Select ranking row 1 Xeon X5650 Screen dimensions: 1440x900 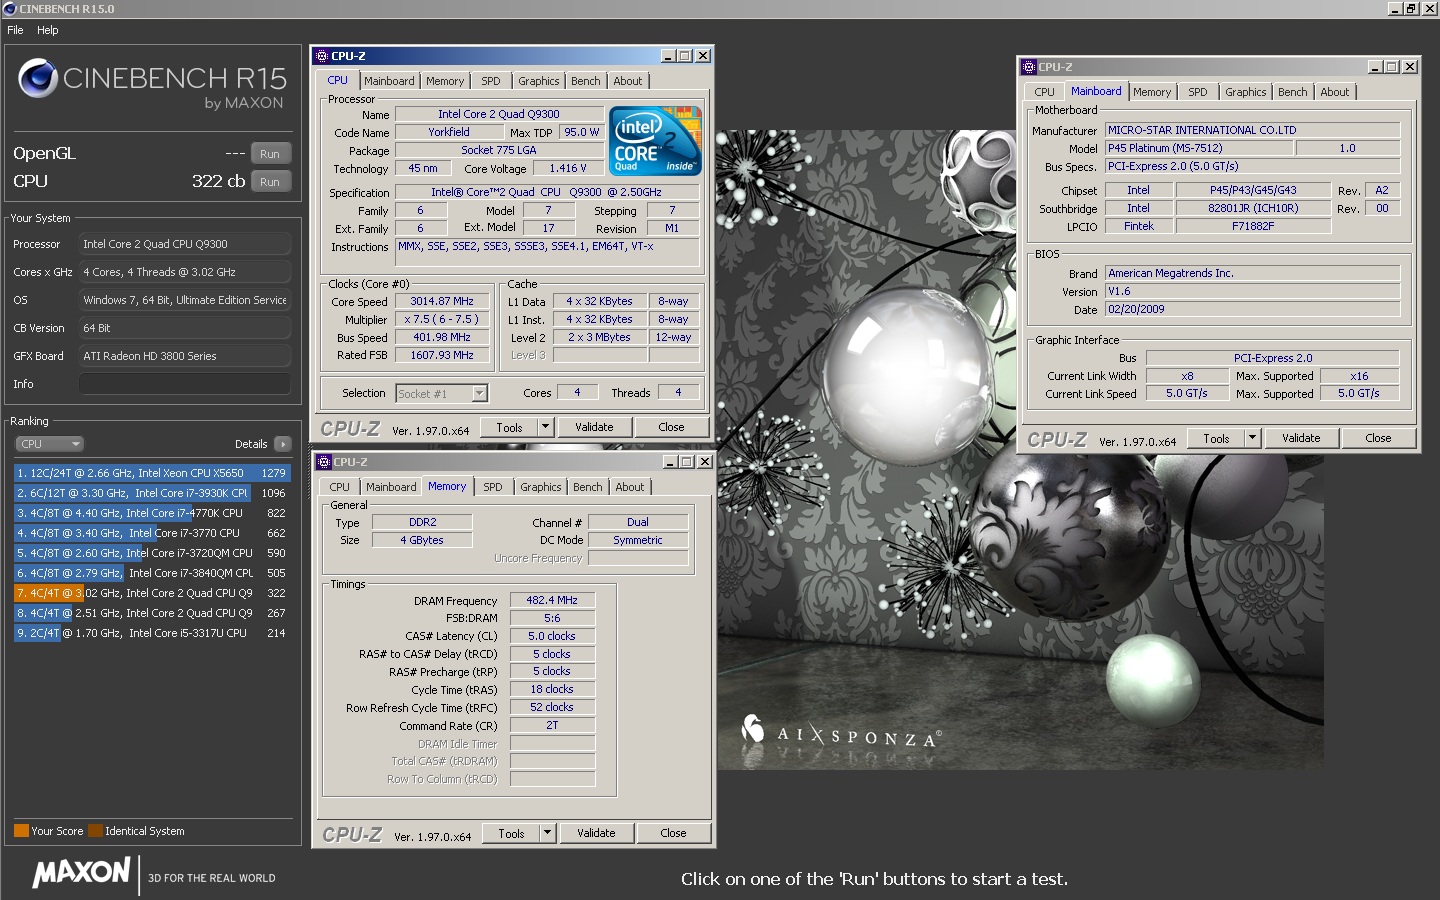tap(152, 473)
